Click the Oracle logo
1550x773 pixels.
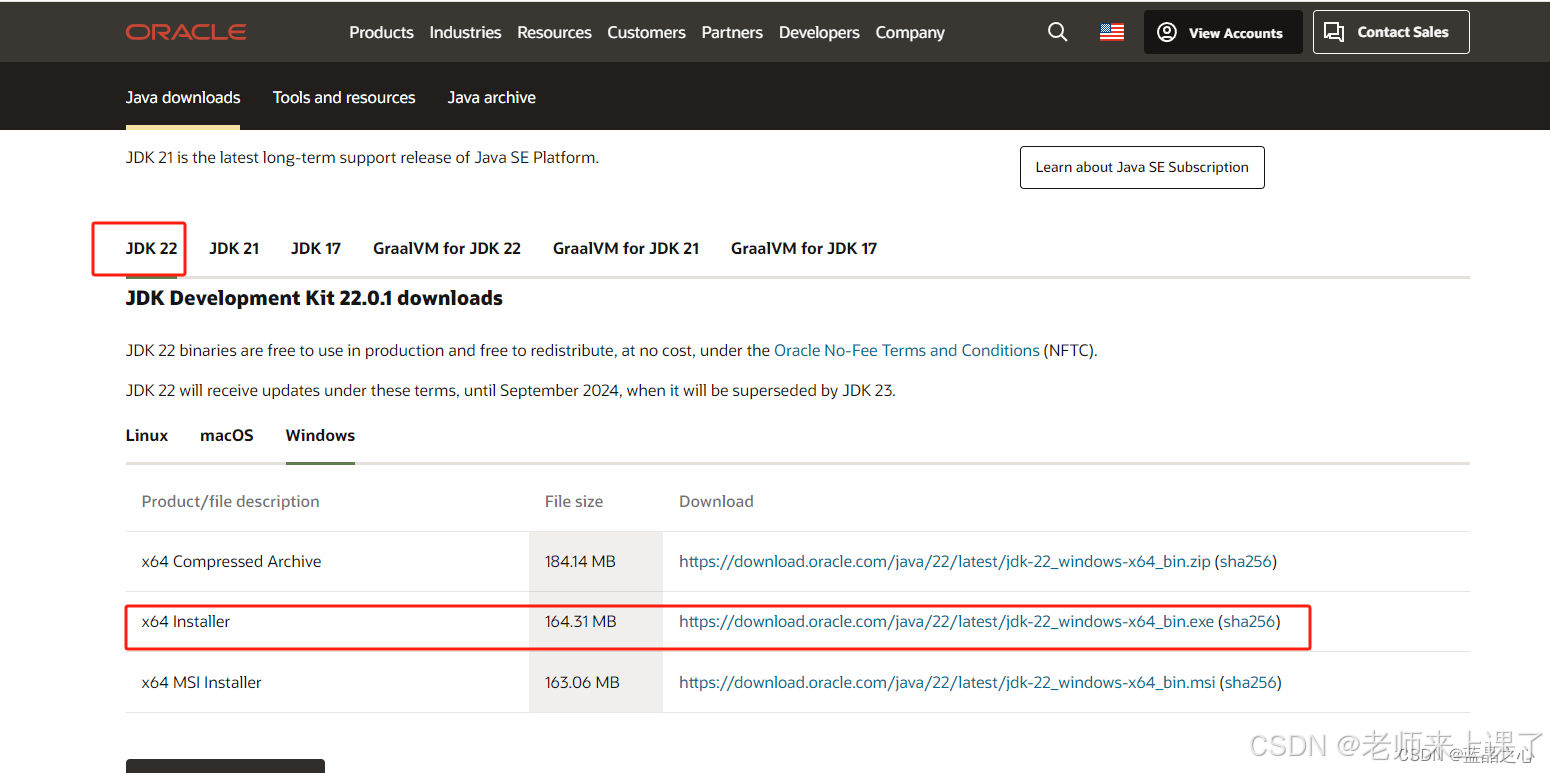coord(186,32)
